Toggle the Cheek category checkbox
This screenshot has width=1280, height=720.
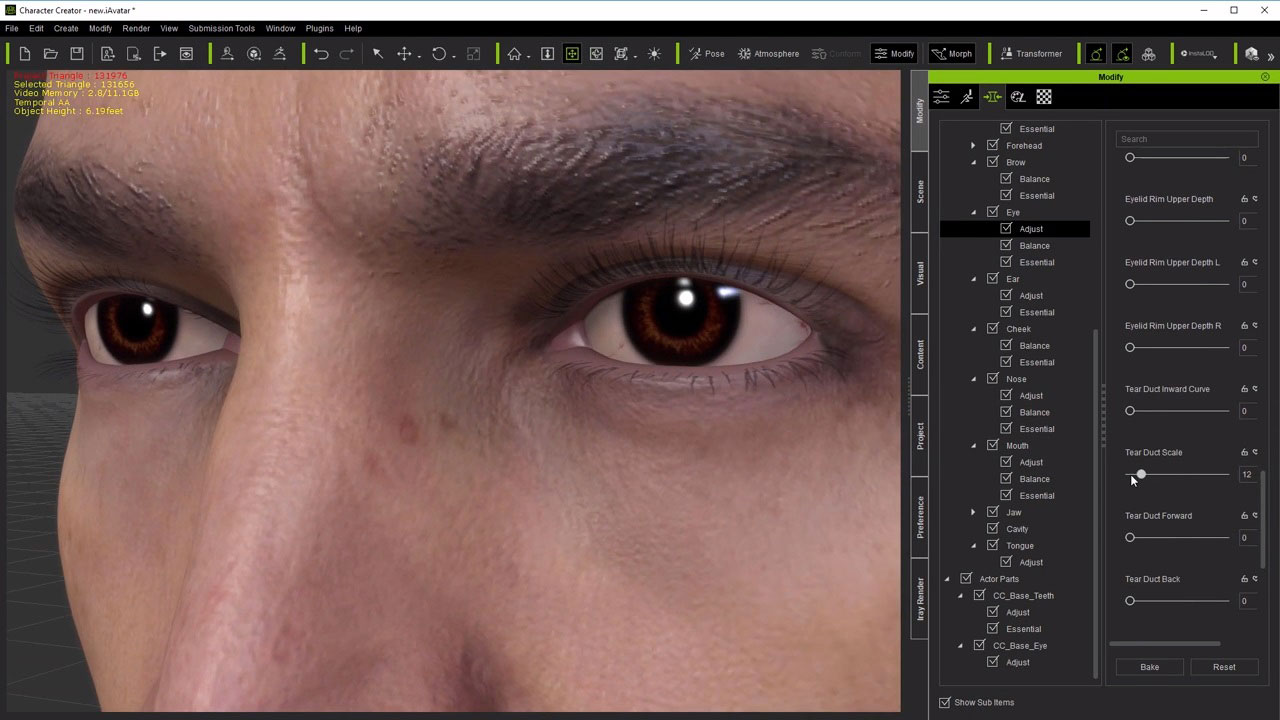point(993,329)
